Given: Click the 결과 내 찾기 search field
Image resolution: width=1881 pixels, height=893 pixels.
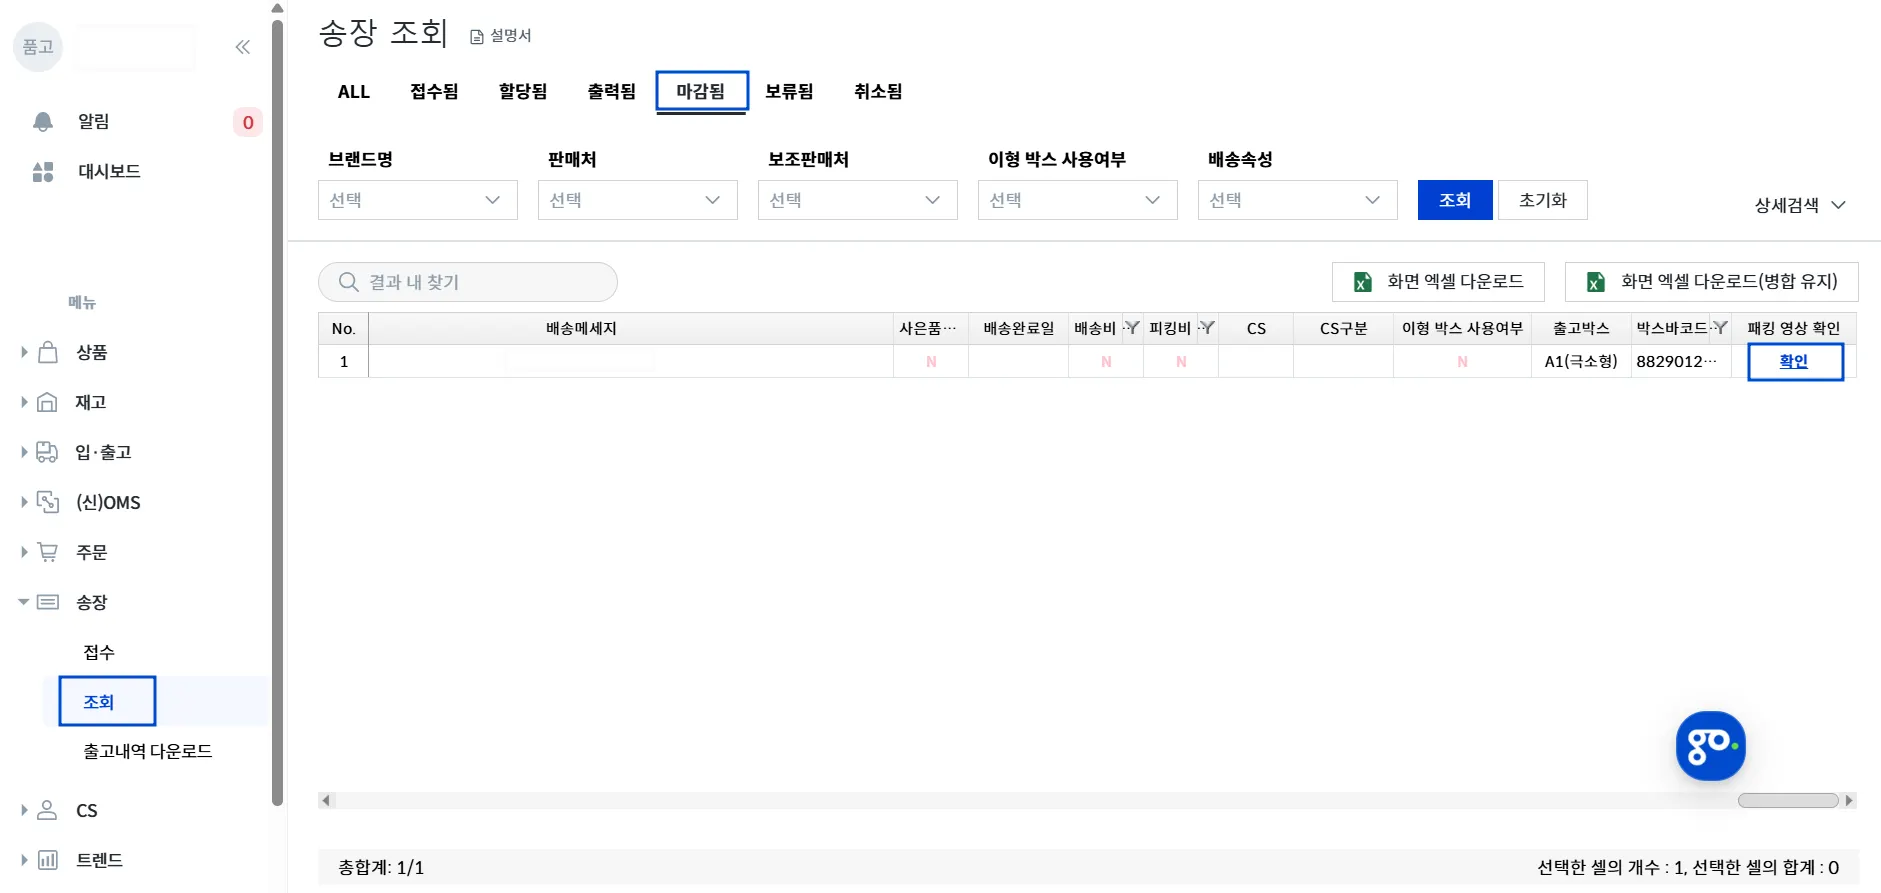Looking at the screenshot, I should pos(468,282).
